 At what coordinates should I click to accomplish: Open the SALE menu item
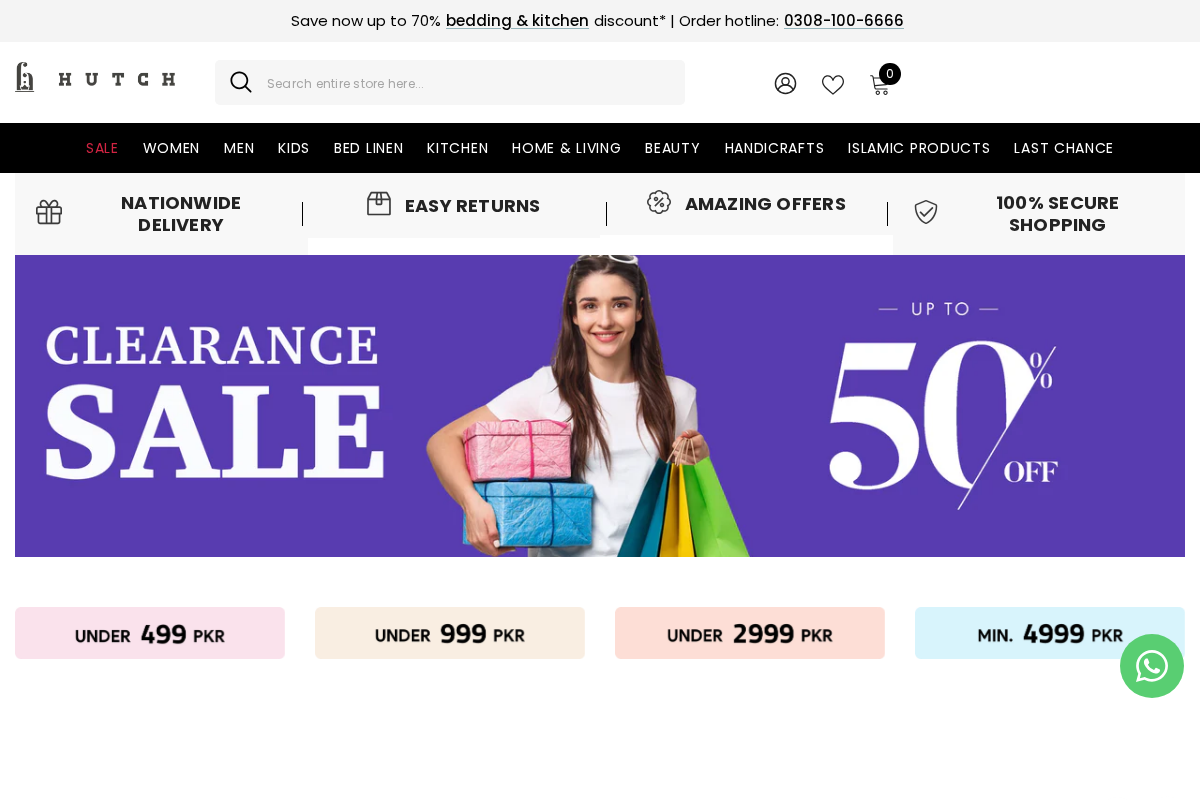point(102,148)
